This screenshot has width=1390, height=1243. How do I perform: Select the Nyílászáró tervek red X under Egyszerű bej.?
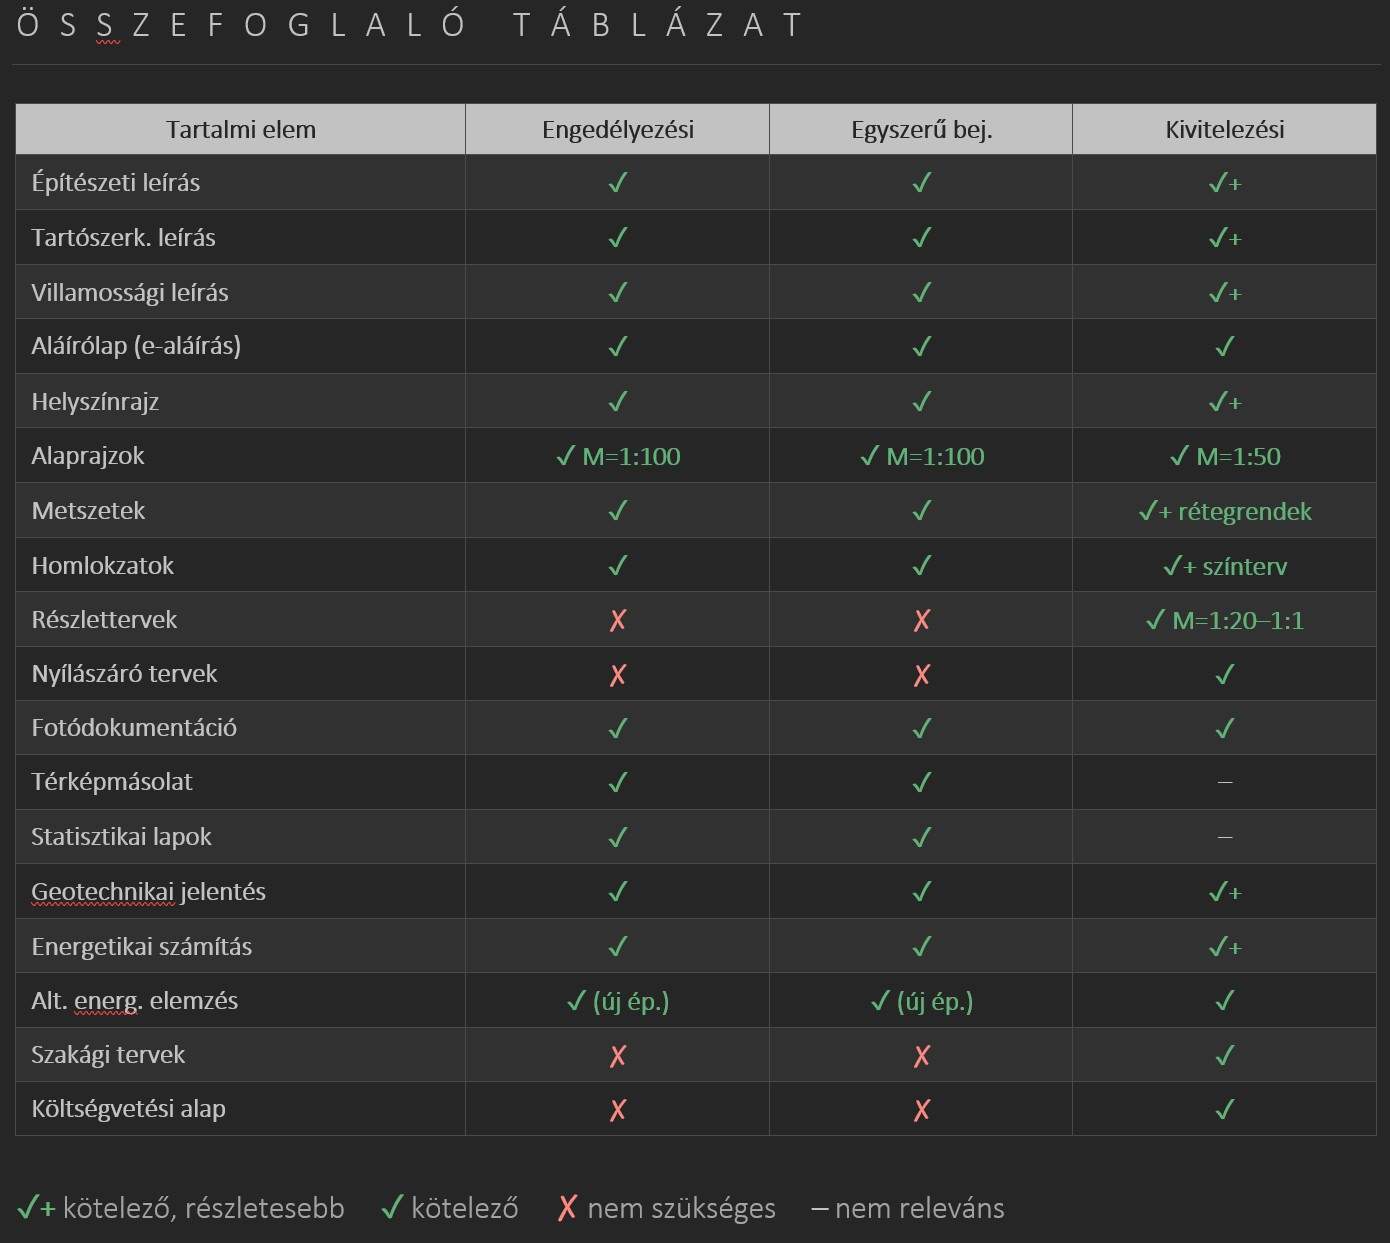click(922, 675)
